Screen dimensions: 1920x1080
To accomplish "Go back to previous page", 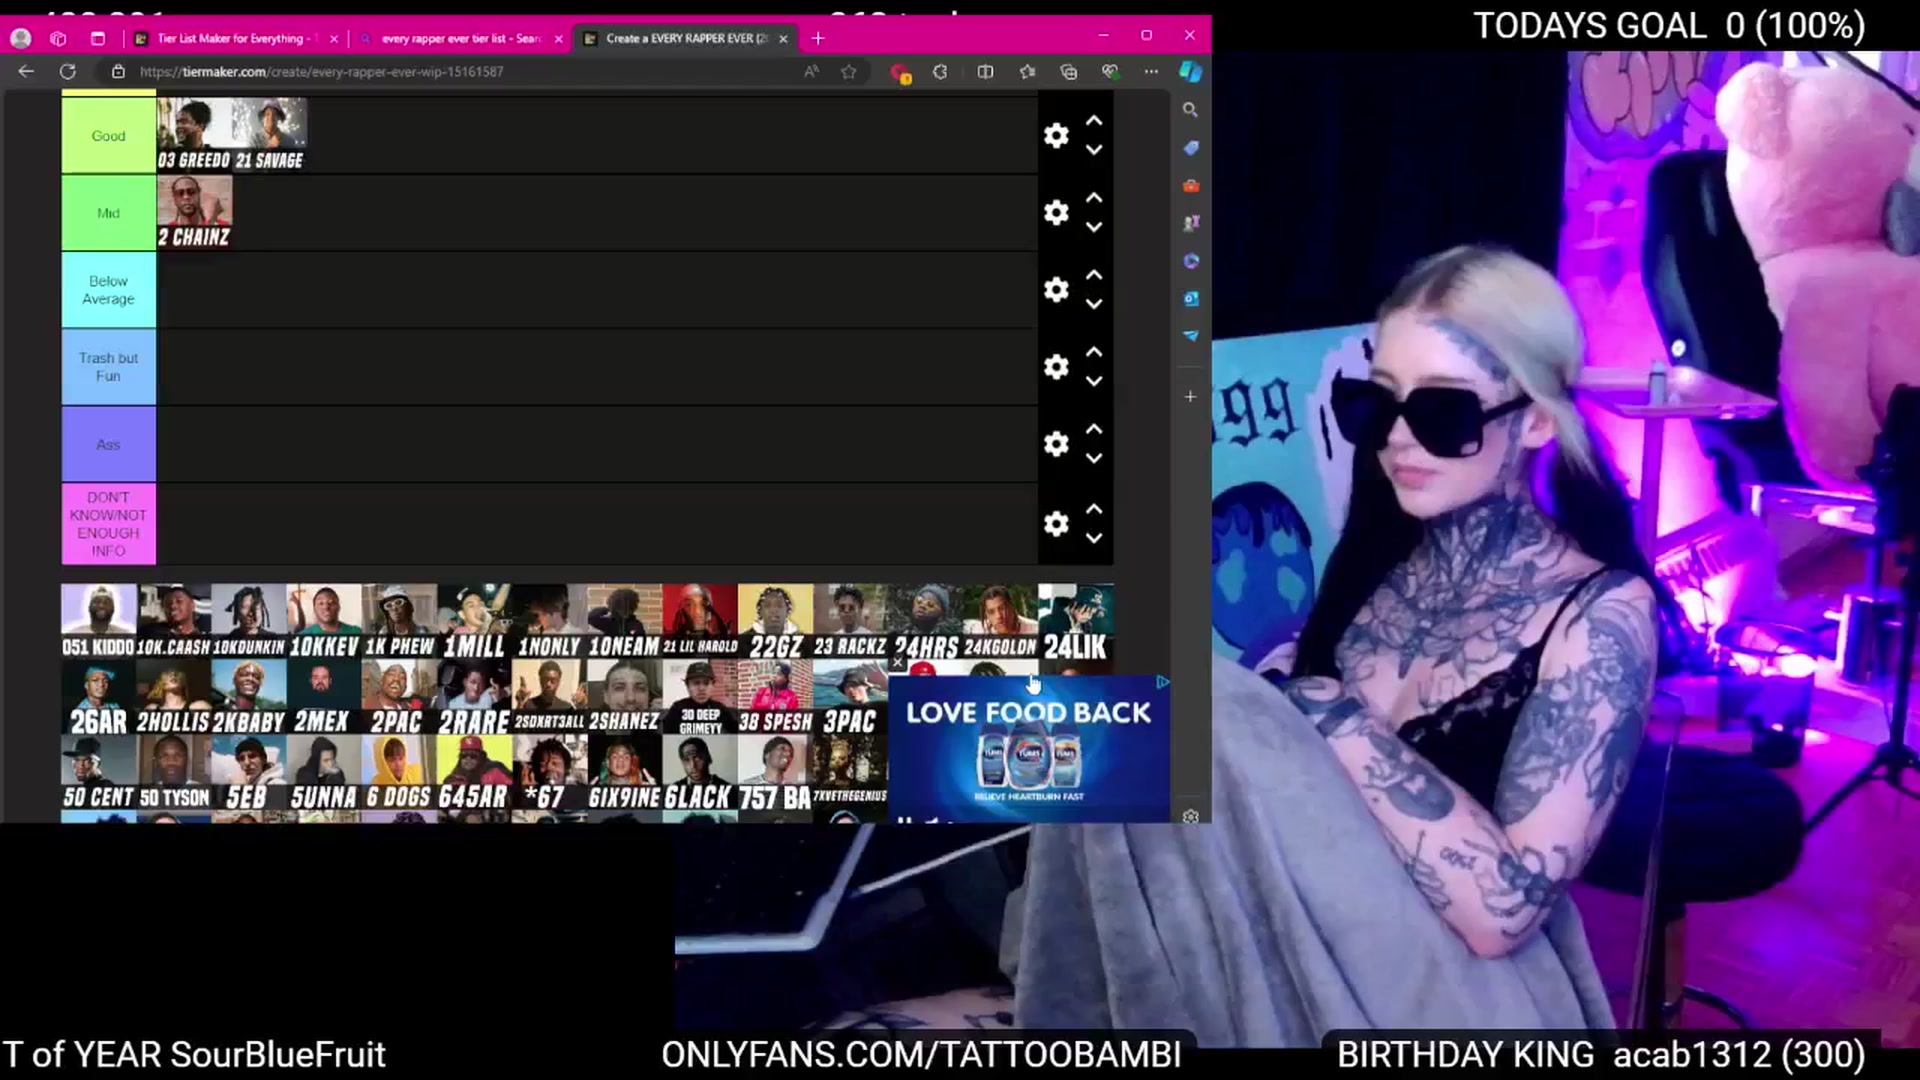I will point(26,71).
